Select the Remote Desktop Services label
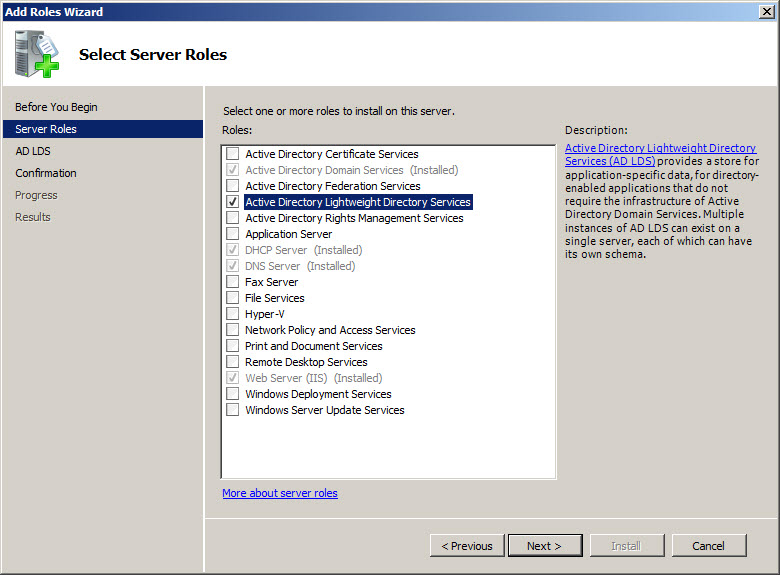The image size is (780, 575). point(306,362)
